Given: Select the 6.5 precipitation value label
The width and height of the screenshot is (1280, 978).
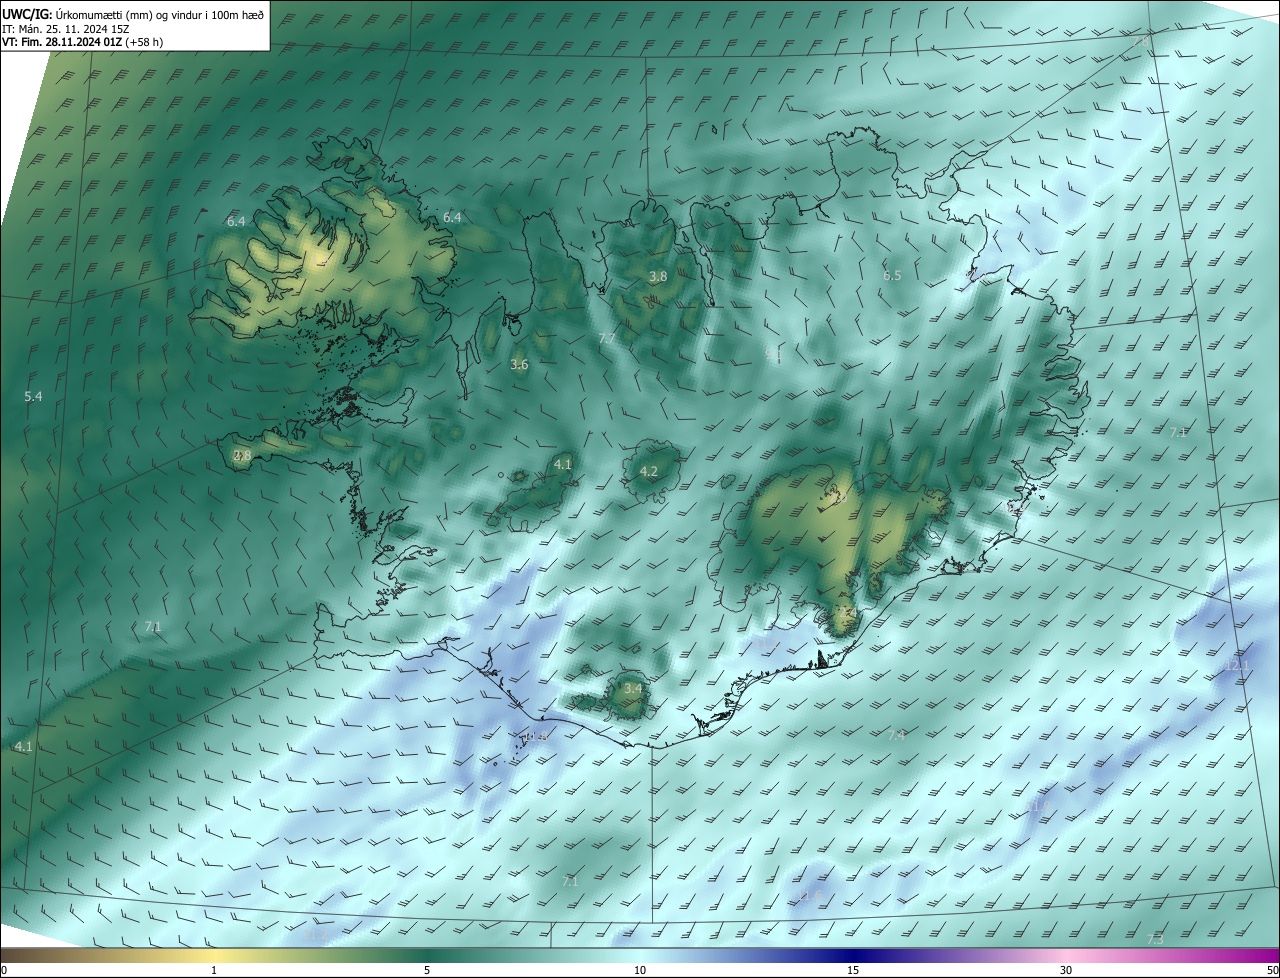Looking at the screenshot, I should [892, 275].
